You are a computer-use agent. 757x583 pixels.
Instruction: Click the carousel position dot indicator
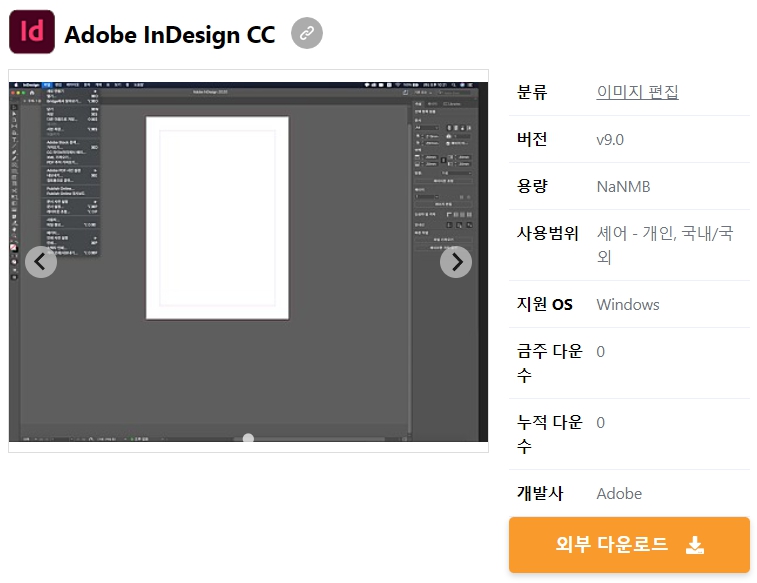click(x=248, y=438)
